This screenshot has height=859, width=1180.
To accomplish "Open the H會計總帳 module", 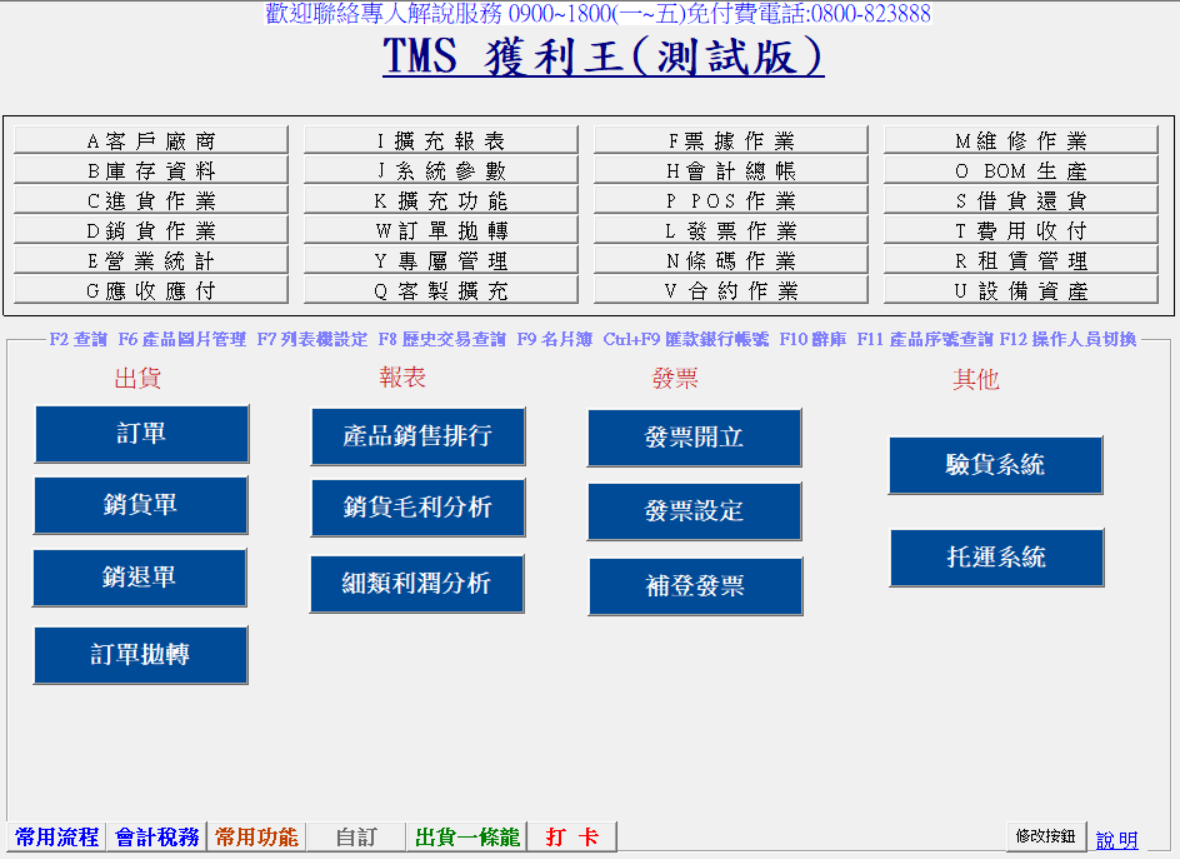I will pyautogui.click(x=731, y=171).
